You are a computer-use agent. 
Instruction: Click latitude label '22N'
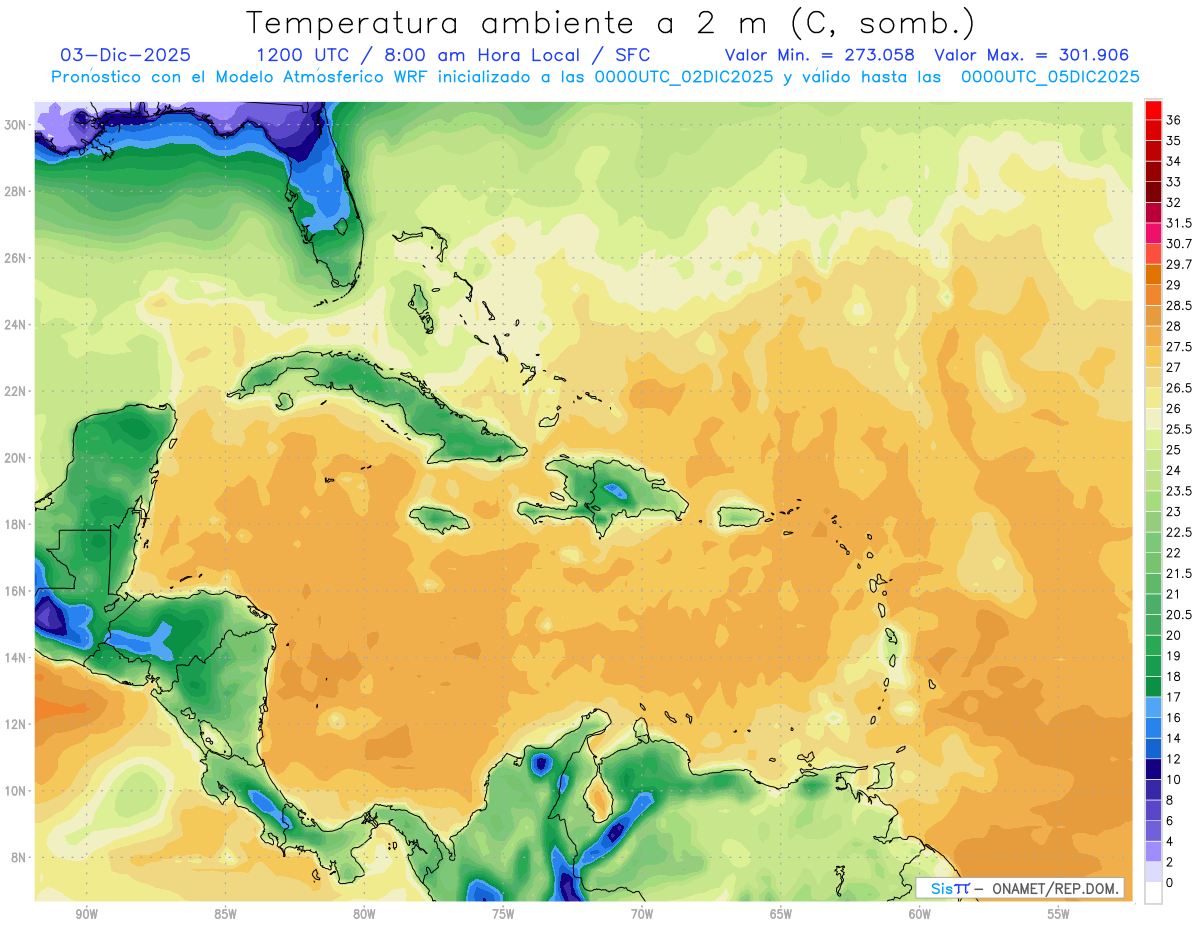[15, 391]
